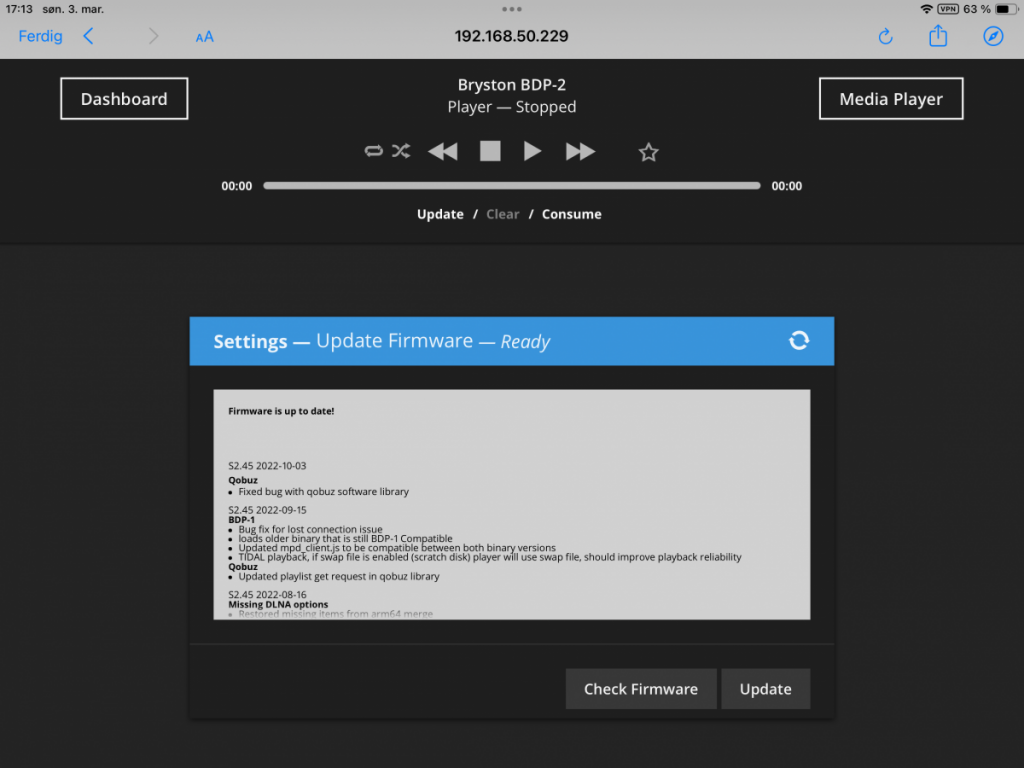Start playback with the play icon
The image size is (1024, 768).
pos(532,151)
